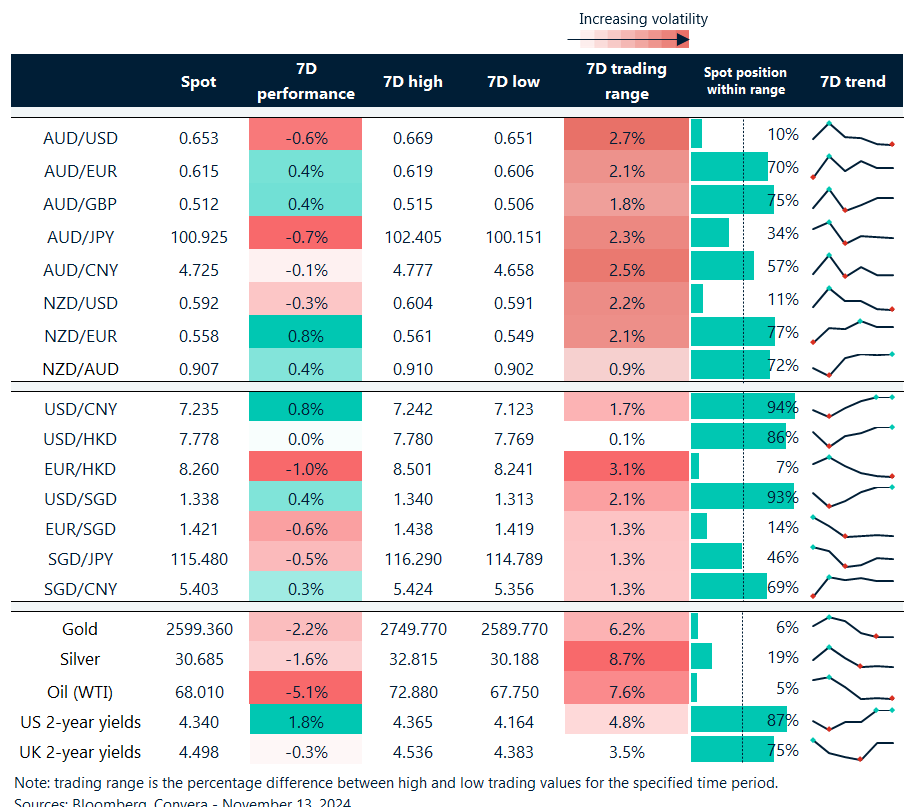Select the 7D performance column header
This screenshot has width=910, height=807.
(x=306, y=81)
